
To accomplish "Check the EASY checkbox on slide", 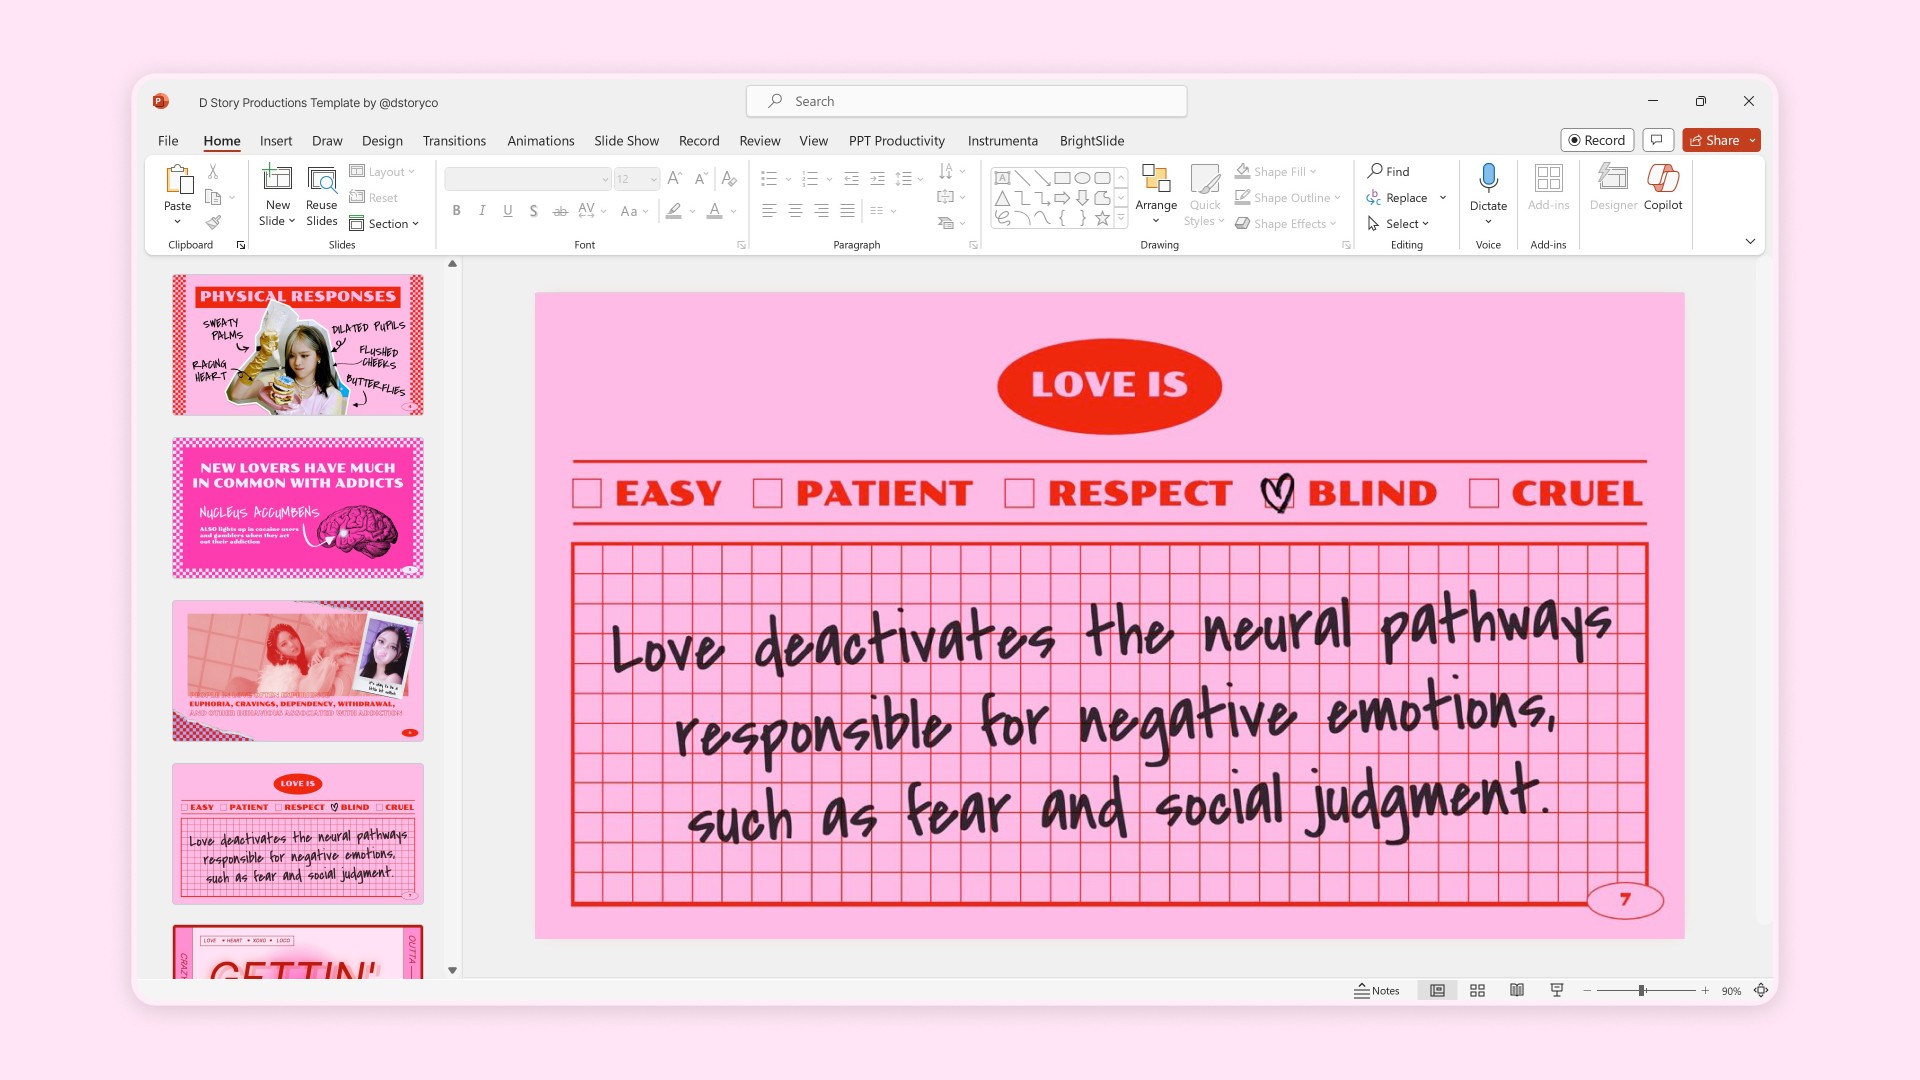I will coord(587,493).
